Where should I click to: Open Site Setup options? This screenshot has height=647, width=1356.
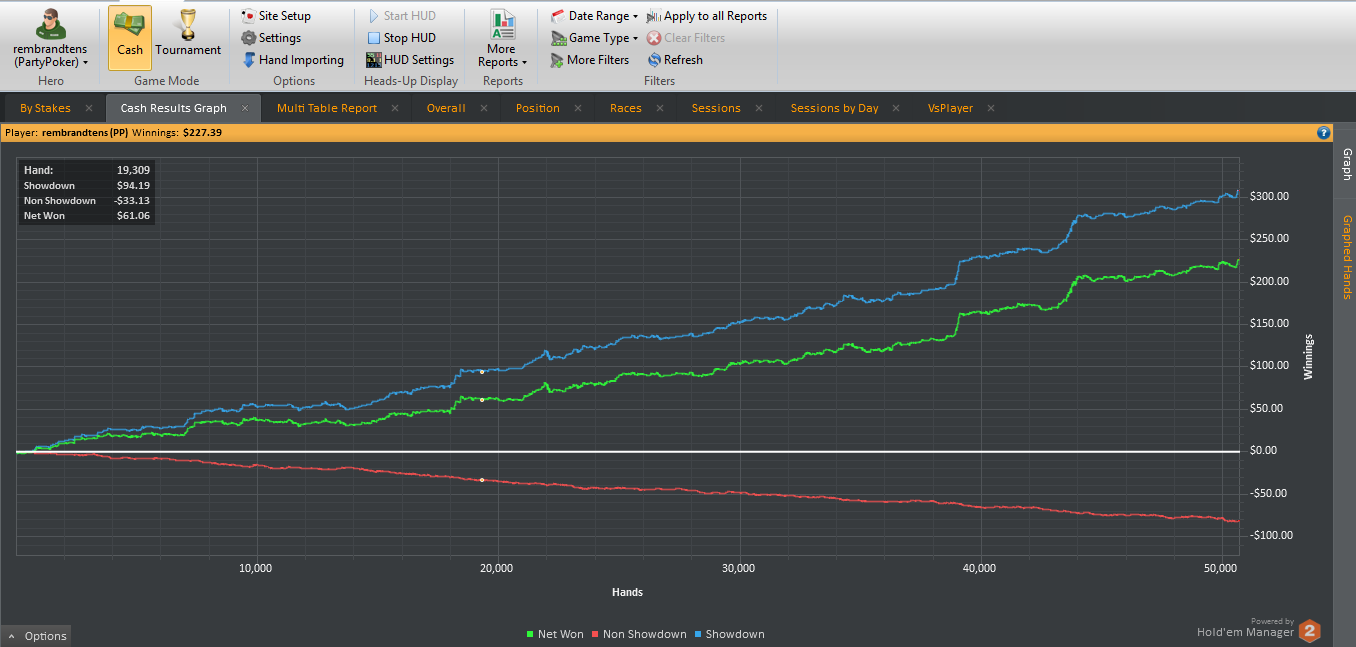(277, 16)
